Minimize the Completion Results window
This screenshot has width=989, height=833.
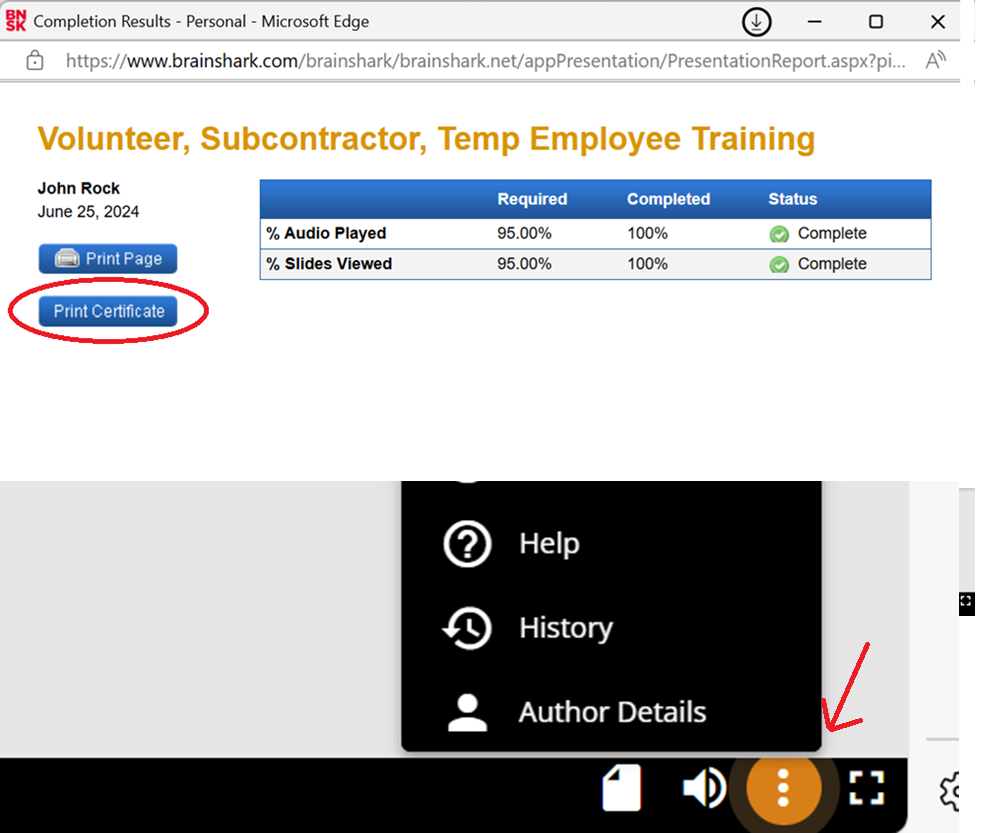(815, 22)
